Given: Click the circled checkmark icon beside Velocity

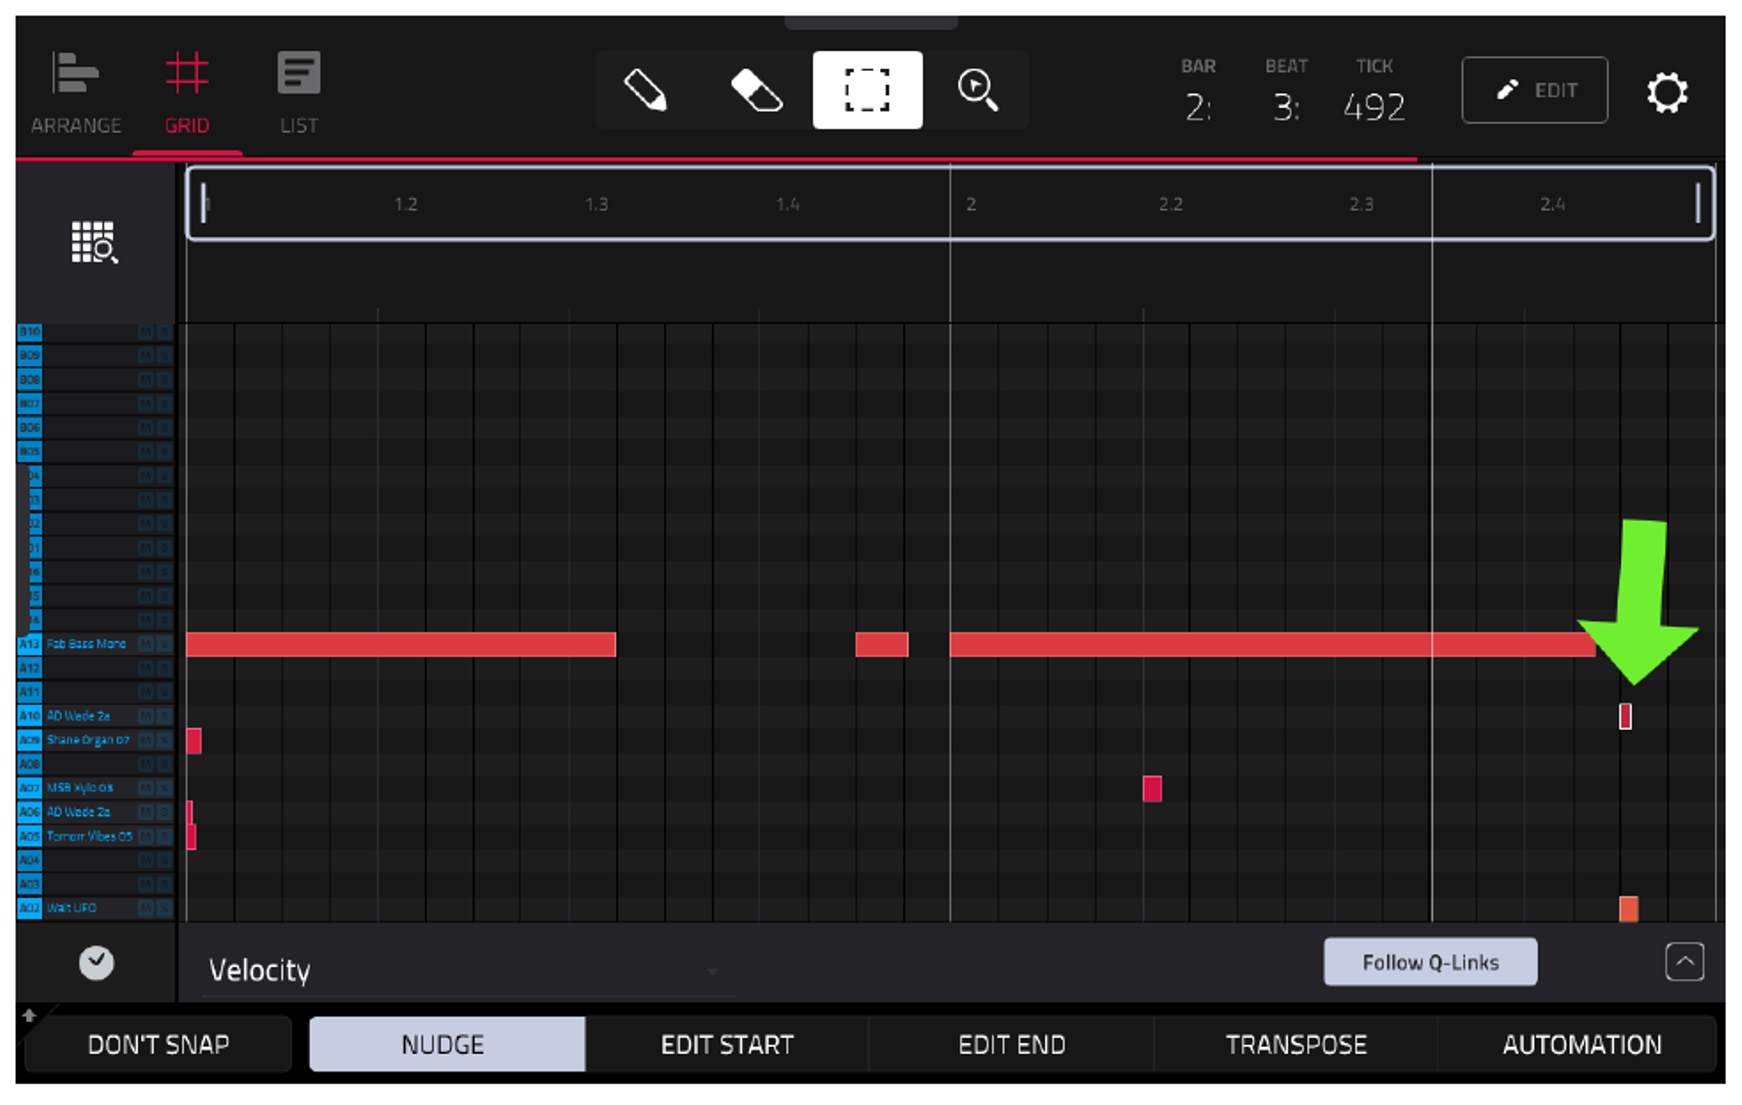Looking at the screenshot, I should coord(96,963).
